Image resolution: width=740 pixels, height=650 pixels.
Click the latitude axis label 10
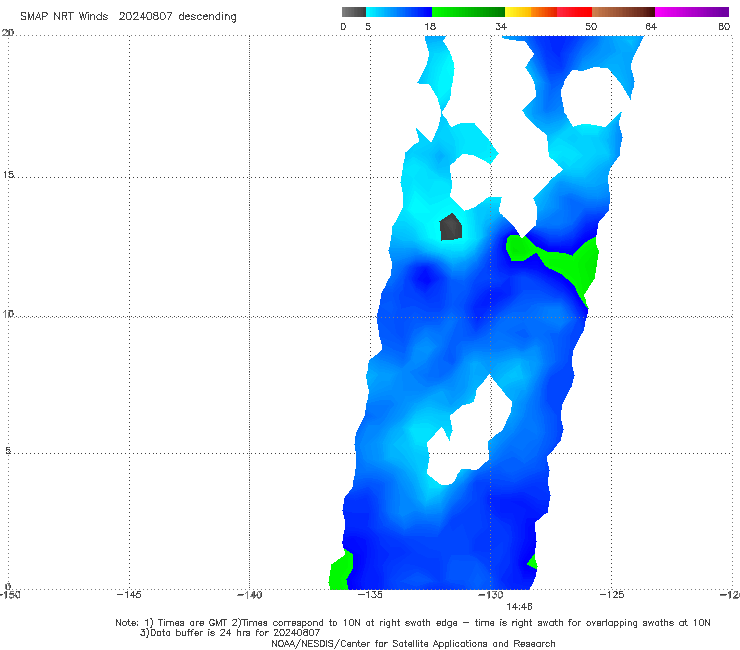pyautogui.click(x=8, y=313)
